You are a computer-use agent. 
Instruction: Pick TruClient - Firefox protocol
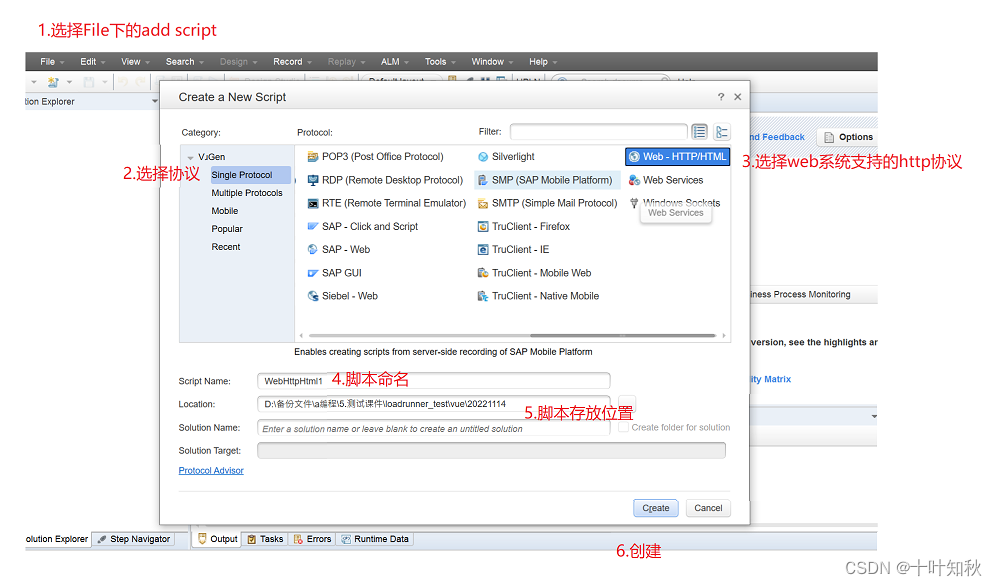(523, 226)
